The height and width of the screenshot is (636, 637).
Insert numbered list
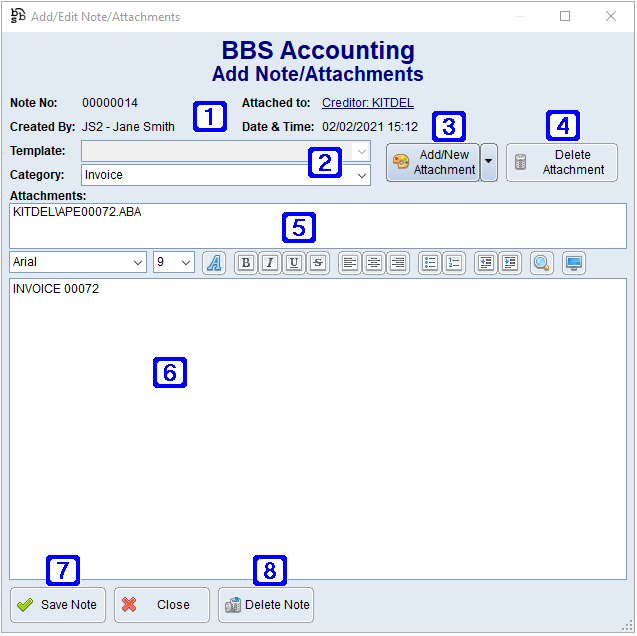454,263
